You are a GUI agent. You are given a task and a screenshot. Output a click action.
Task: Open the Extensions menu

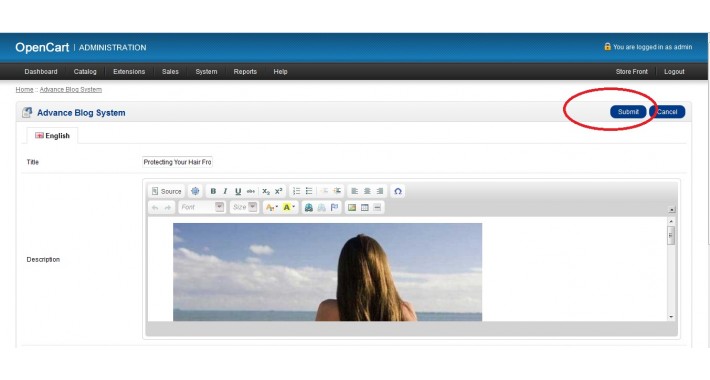point(129,72)
